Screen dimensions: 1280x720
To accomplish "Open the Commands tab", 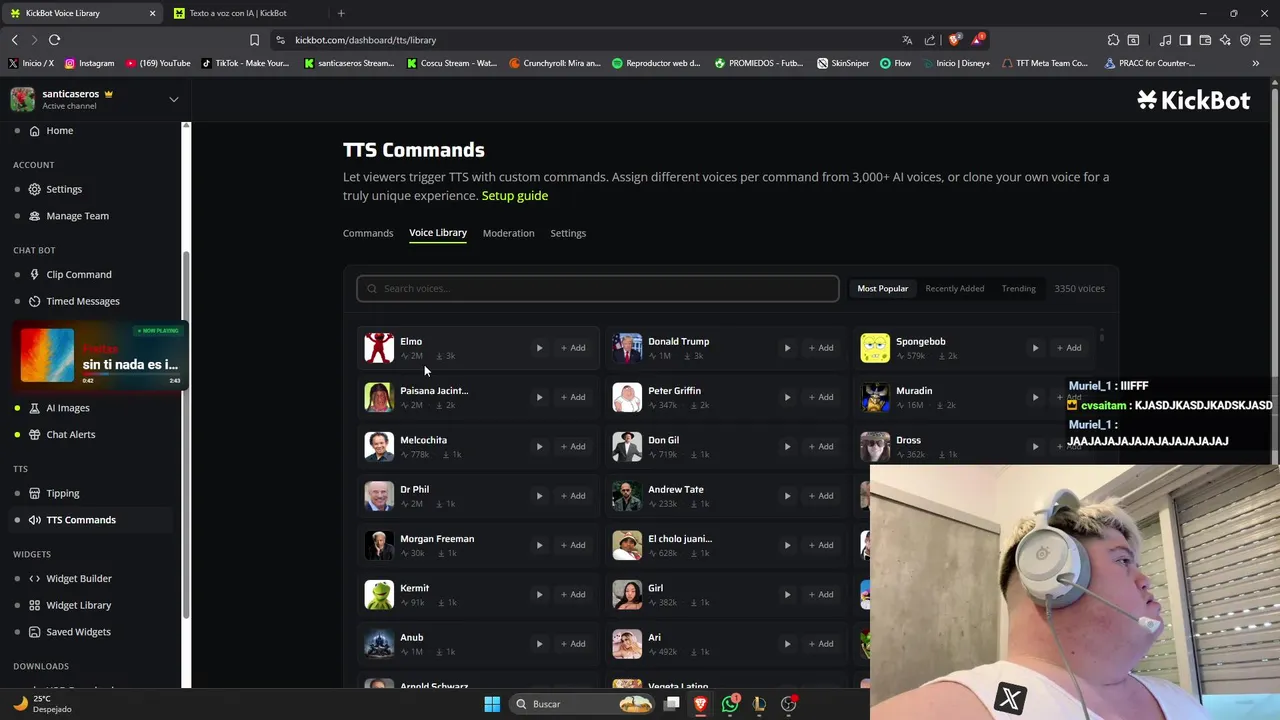I will point(368,233).
